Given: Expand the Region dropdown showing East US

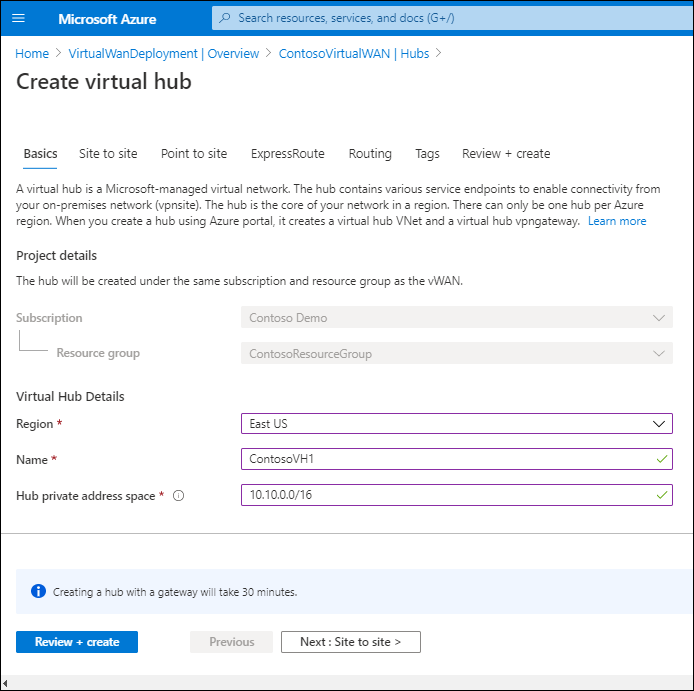Looking at the screenshot, I should coord(457,424).
